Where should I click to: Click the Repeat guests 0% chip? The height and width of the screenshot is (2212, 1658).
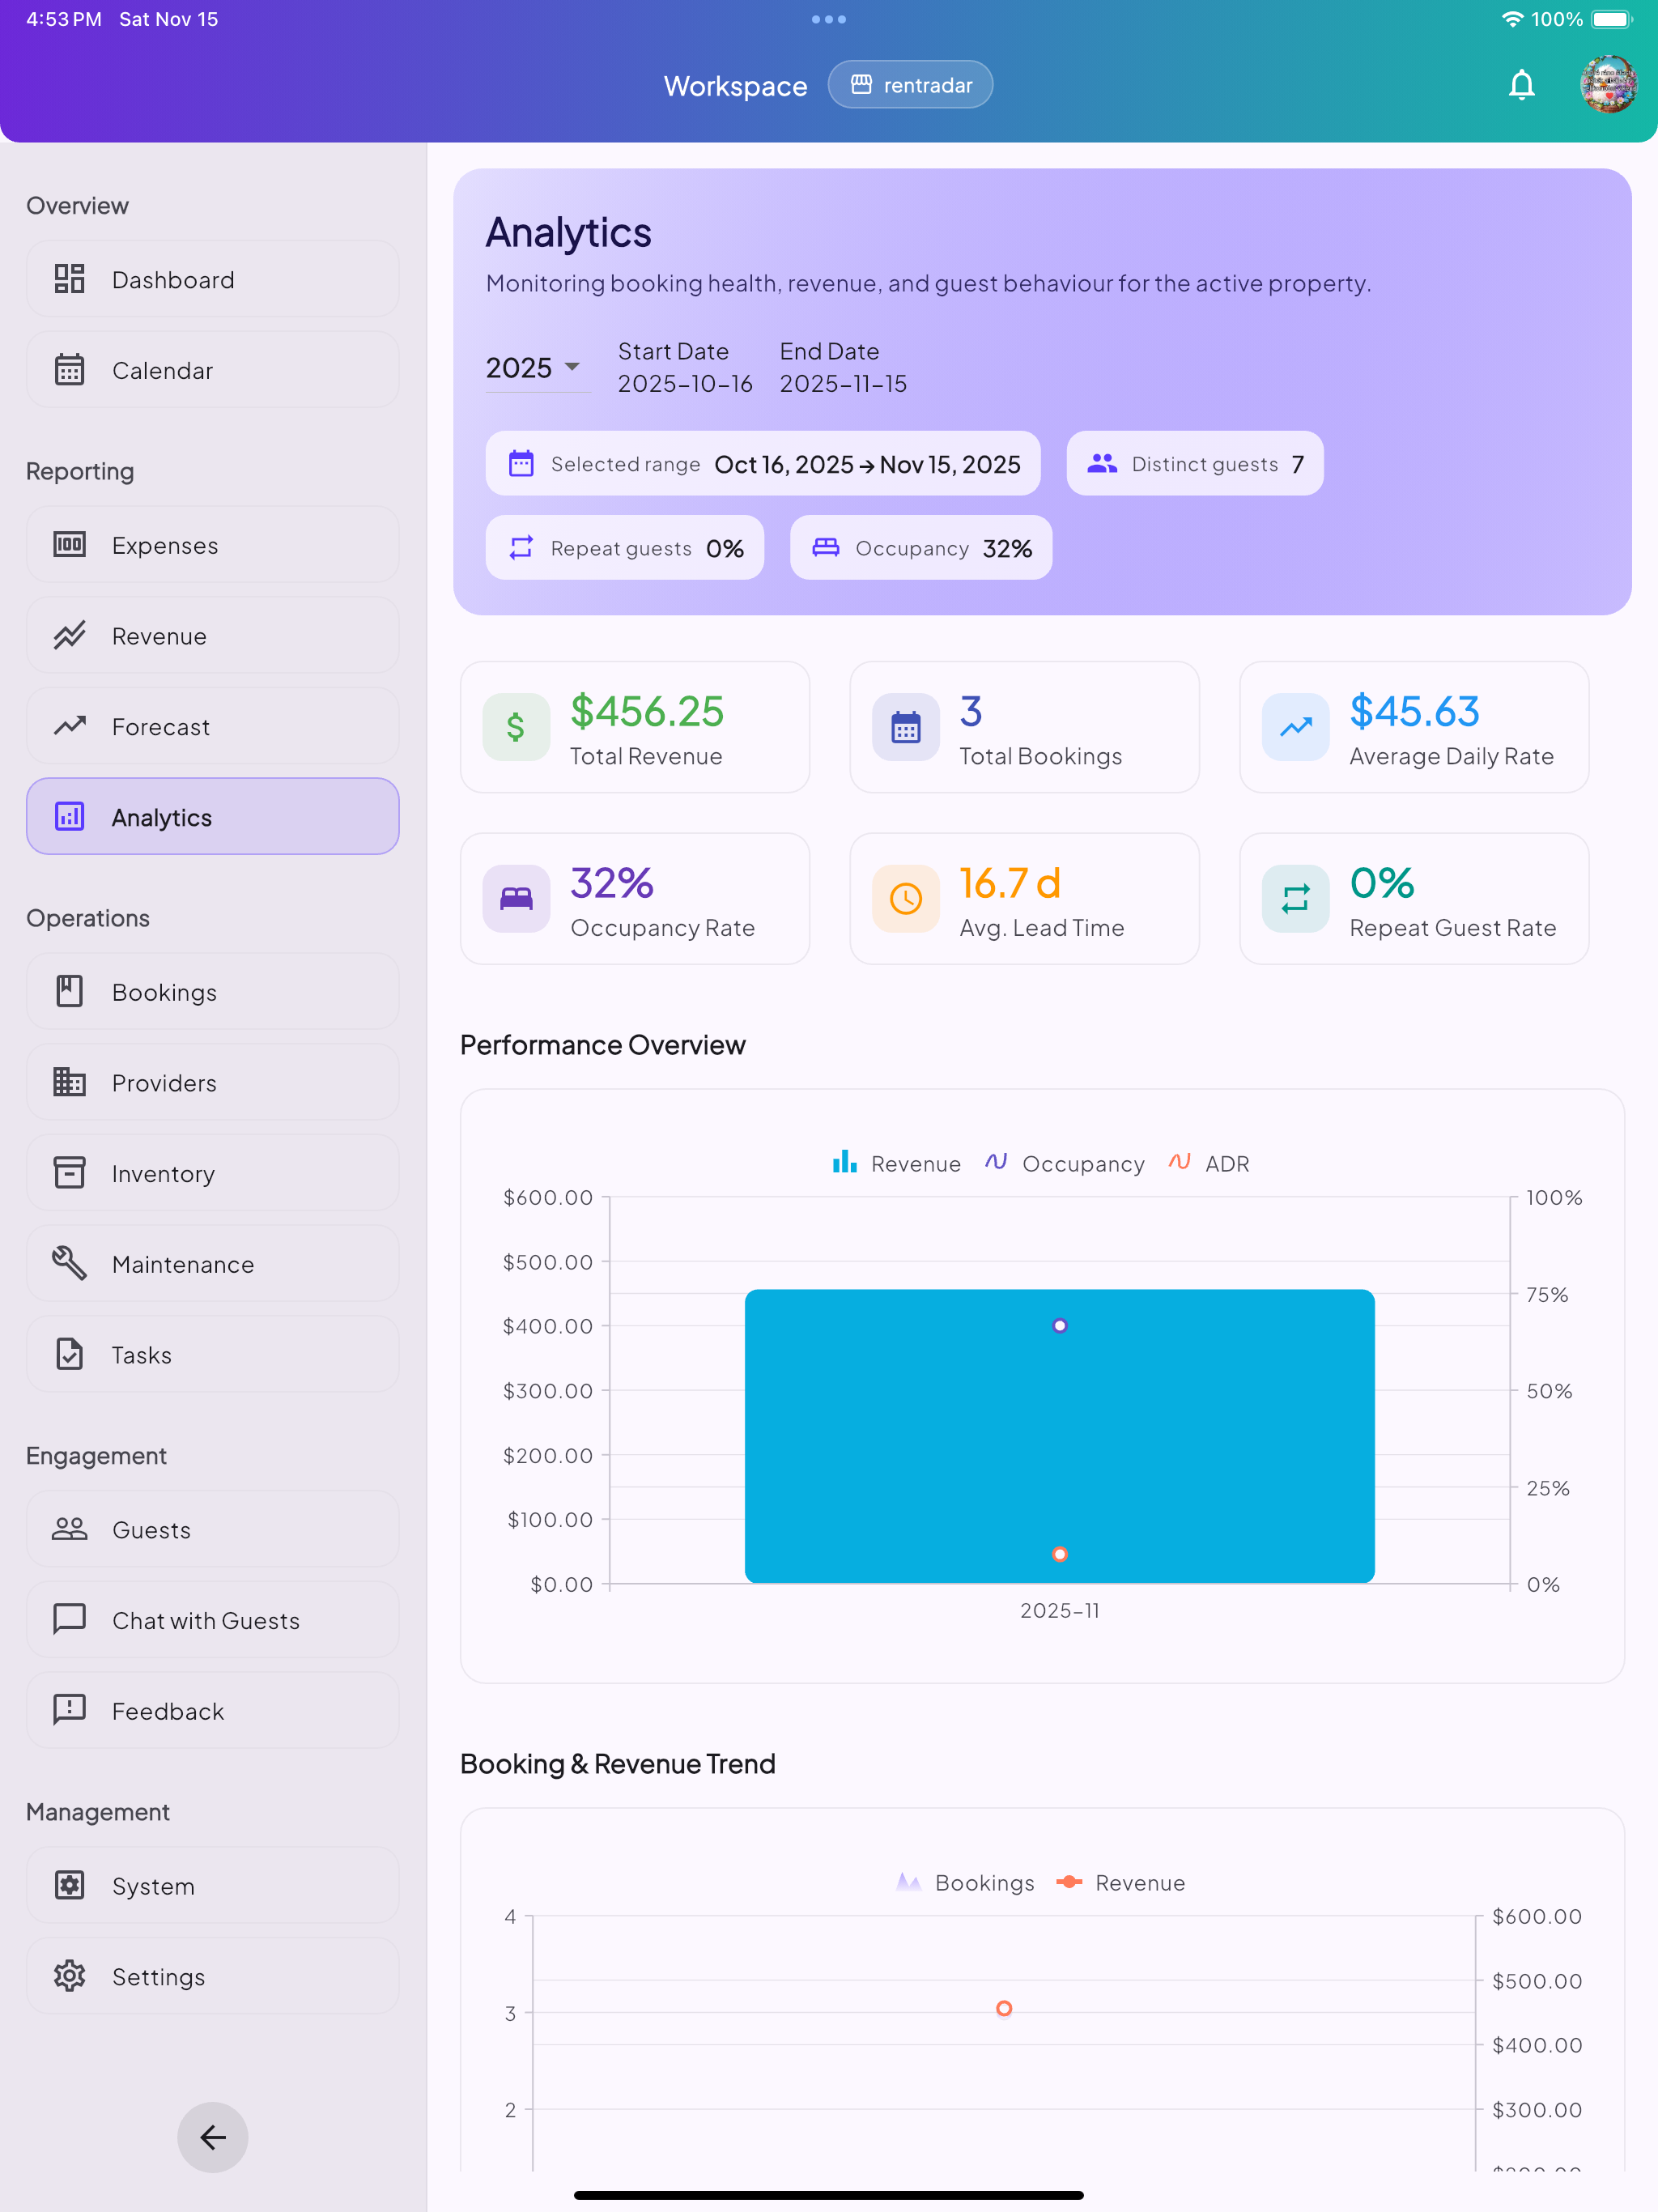(625, 547)
